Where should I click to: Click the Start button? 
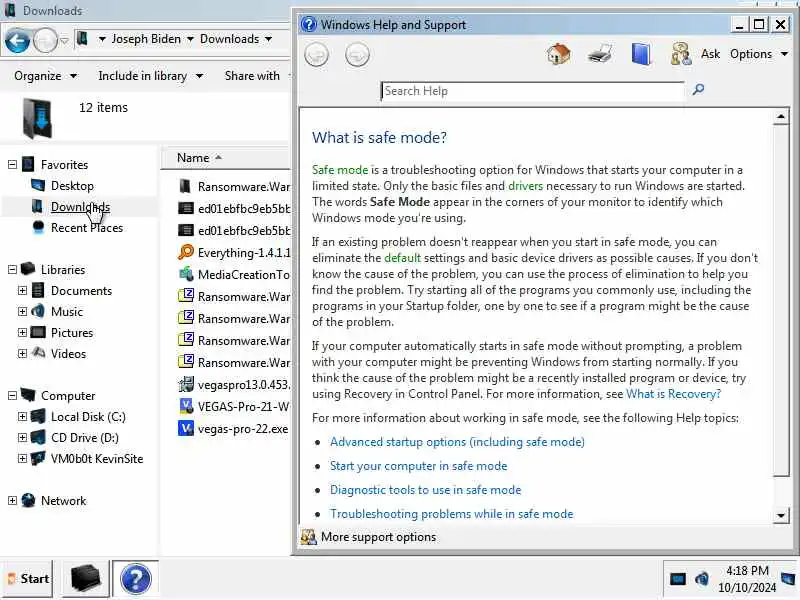(28, 579)
